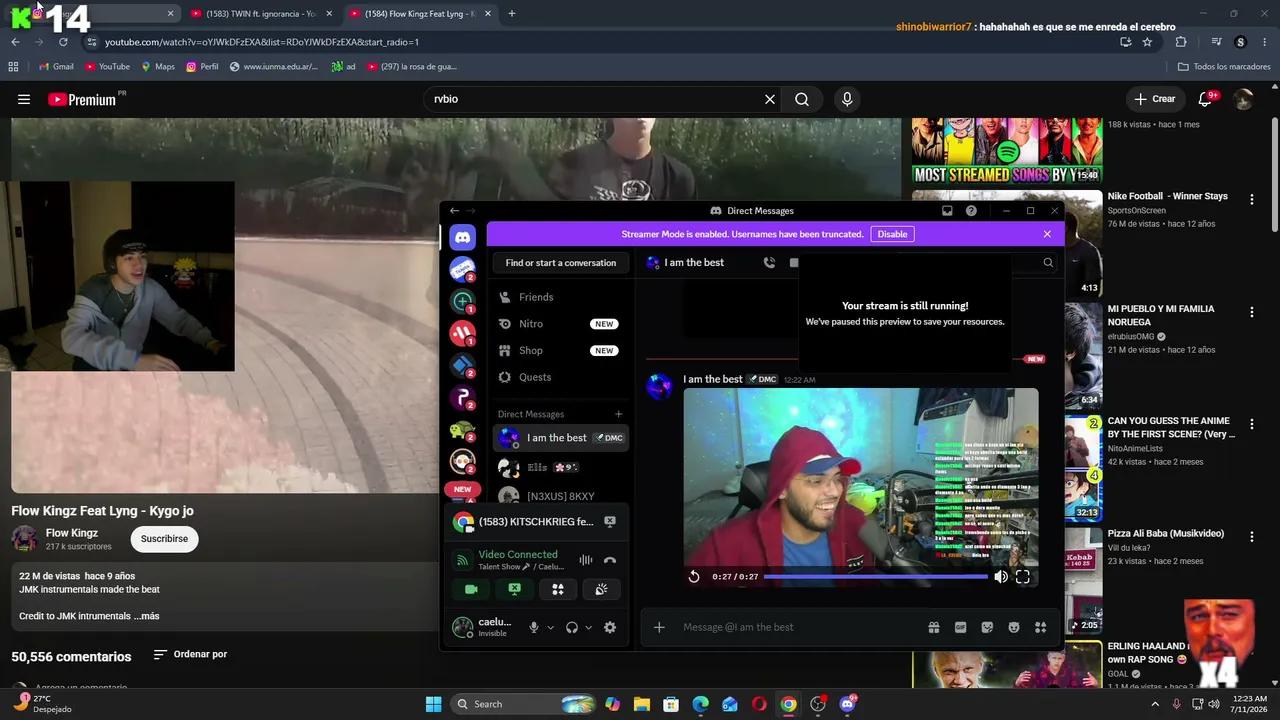
Task: Open the YouTube guide hamburger menu
Action: pos(24,99)
